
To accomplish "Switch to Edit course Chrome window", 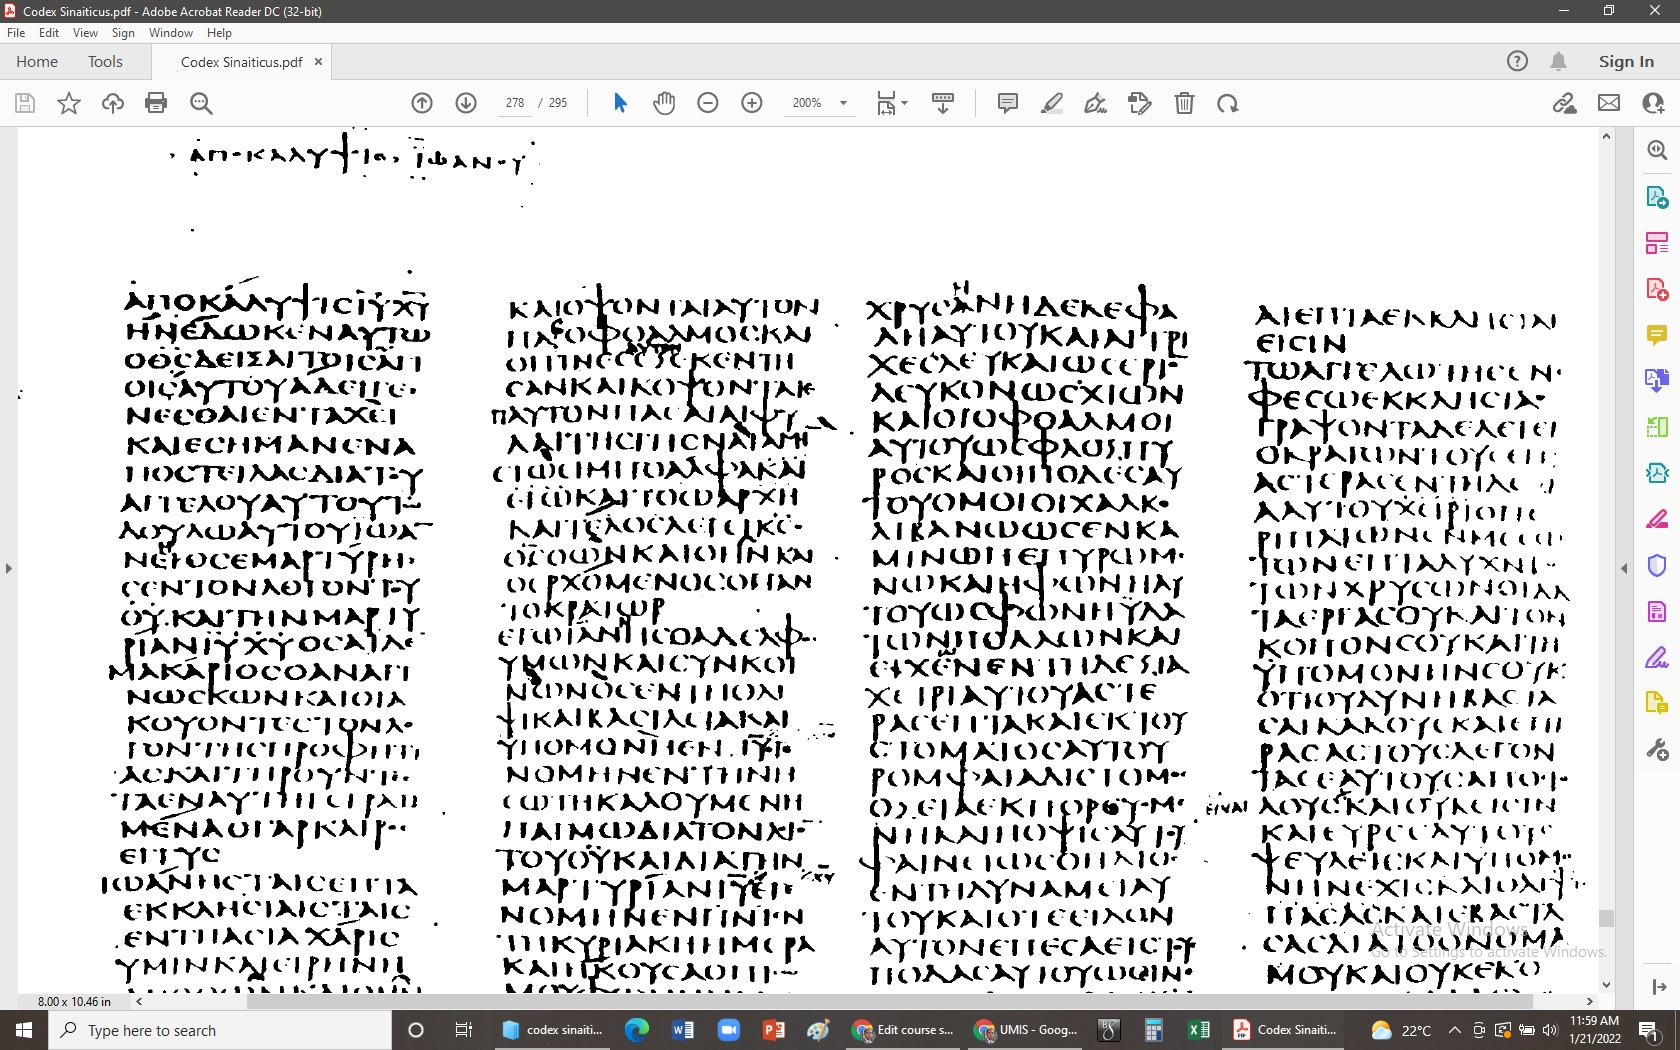I will 904,1030.
